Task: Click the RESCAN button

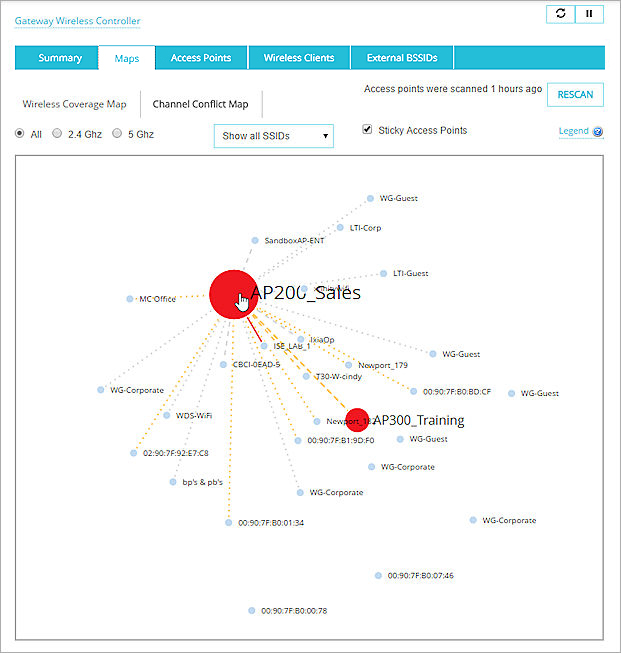Action: (575, 95)
